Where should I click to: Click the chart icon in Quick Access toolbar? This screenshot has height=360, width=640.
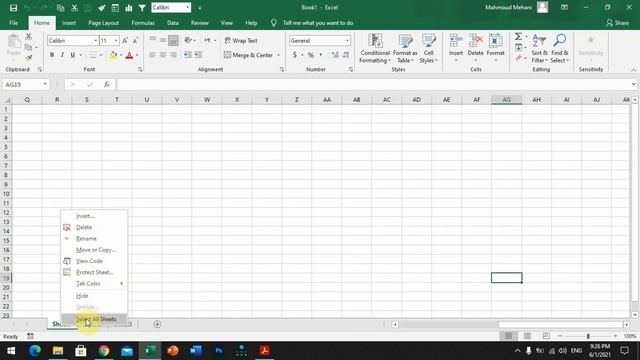click(x=129, y=8)
